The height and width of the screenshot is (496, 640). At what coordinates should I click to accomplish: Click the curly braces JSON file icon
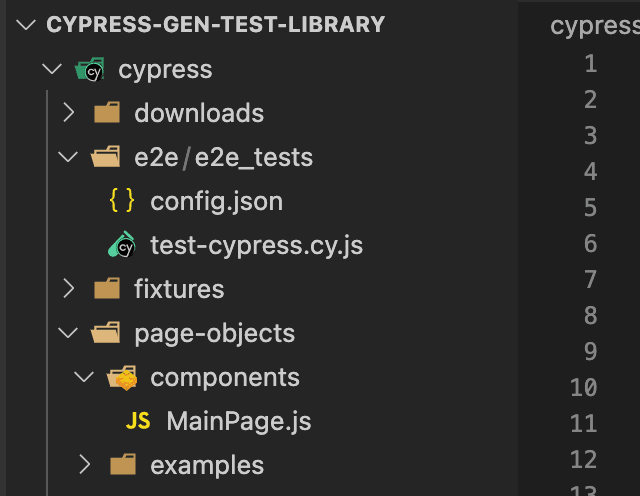pyautogui.click(x=122, y=200)
